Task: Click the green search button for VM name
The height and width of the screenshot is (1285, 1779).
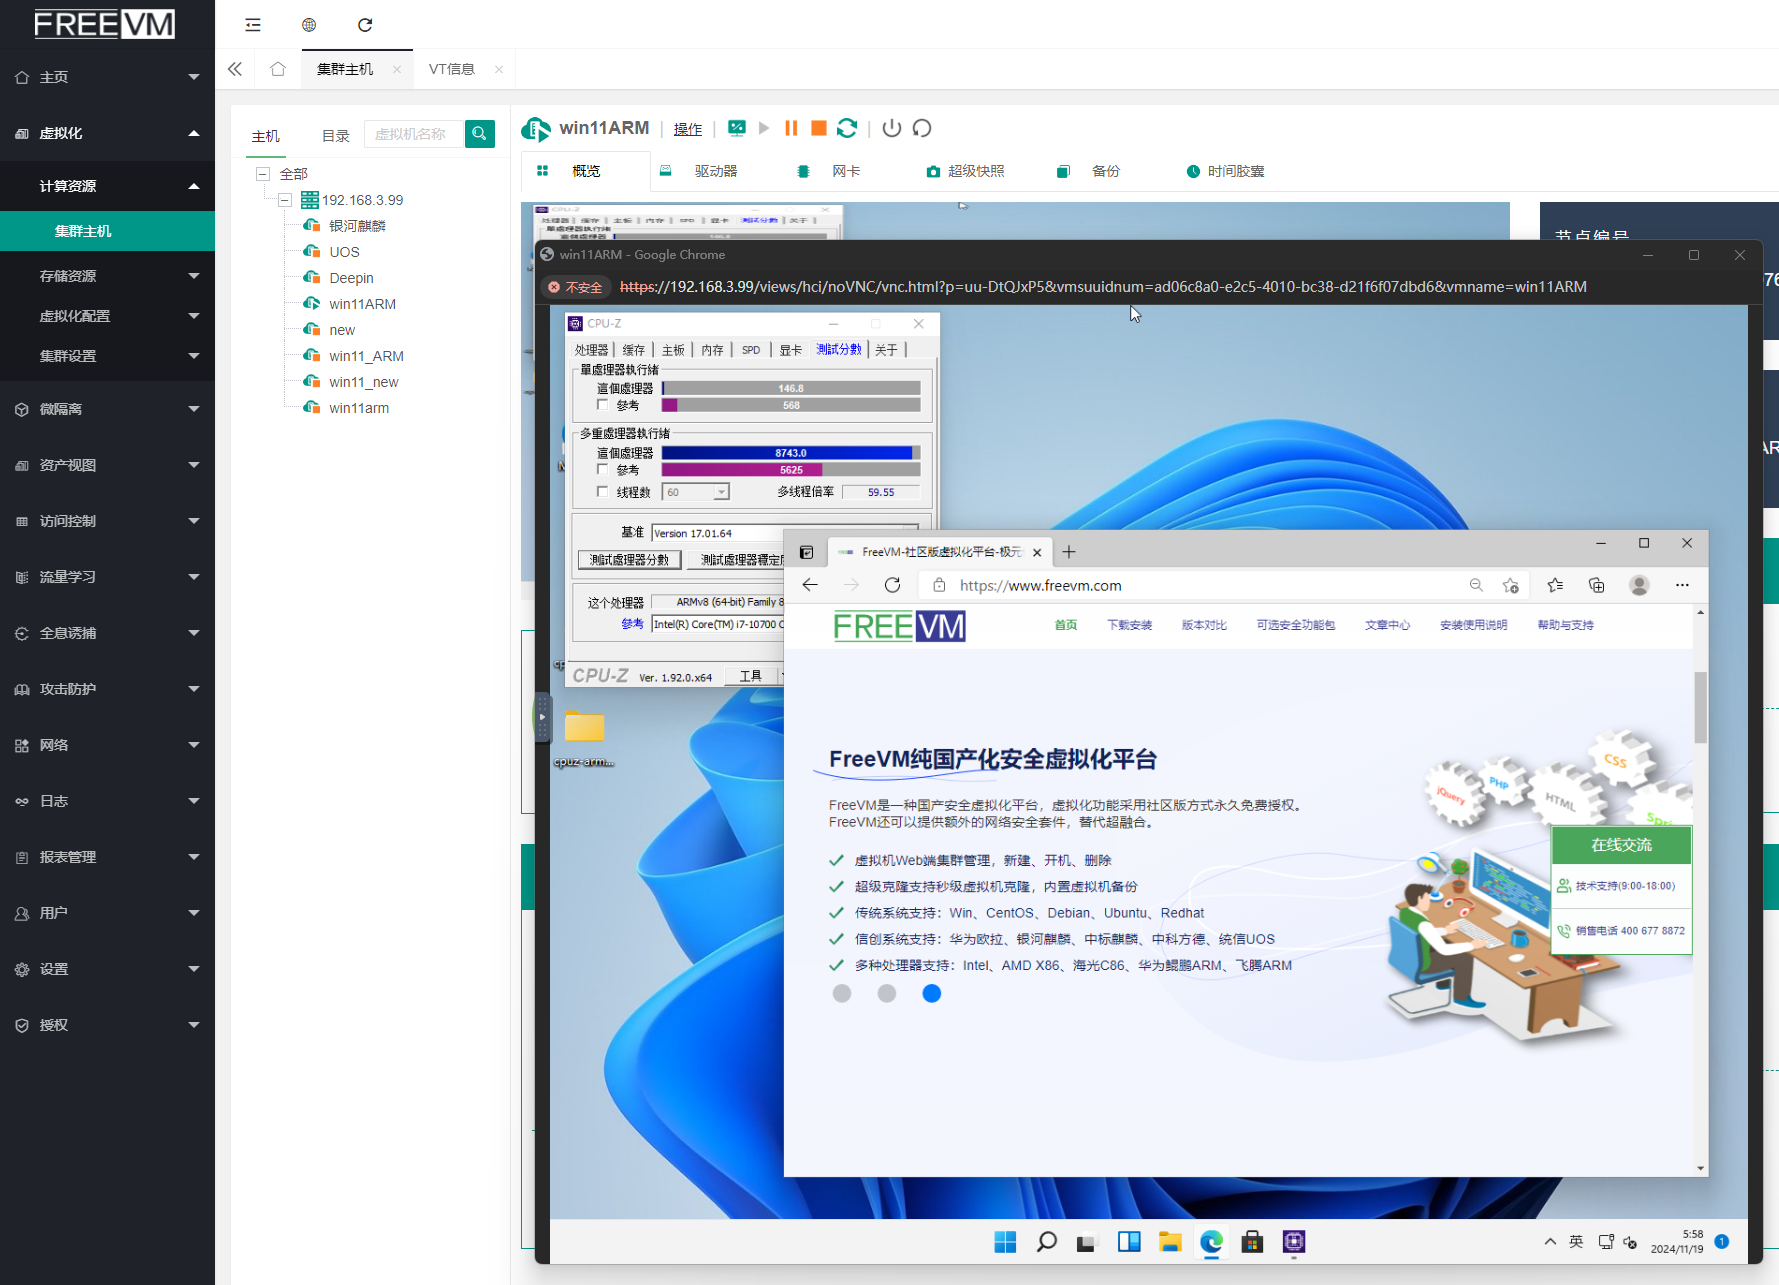Action: 480,133
